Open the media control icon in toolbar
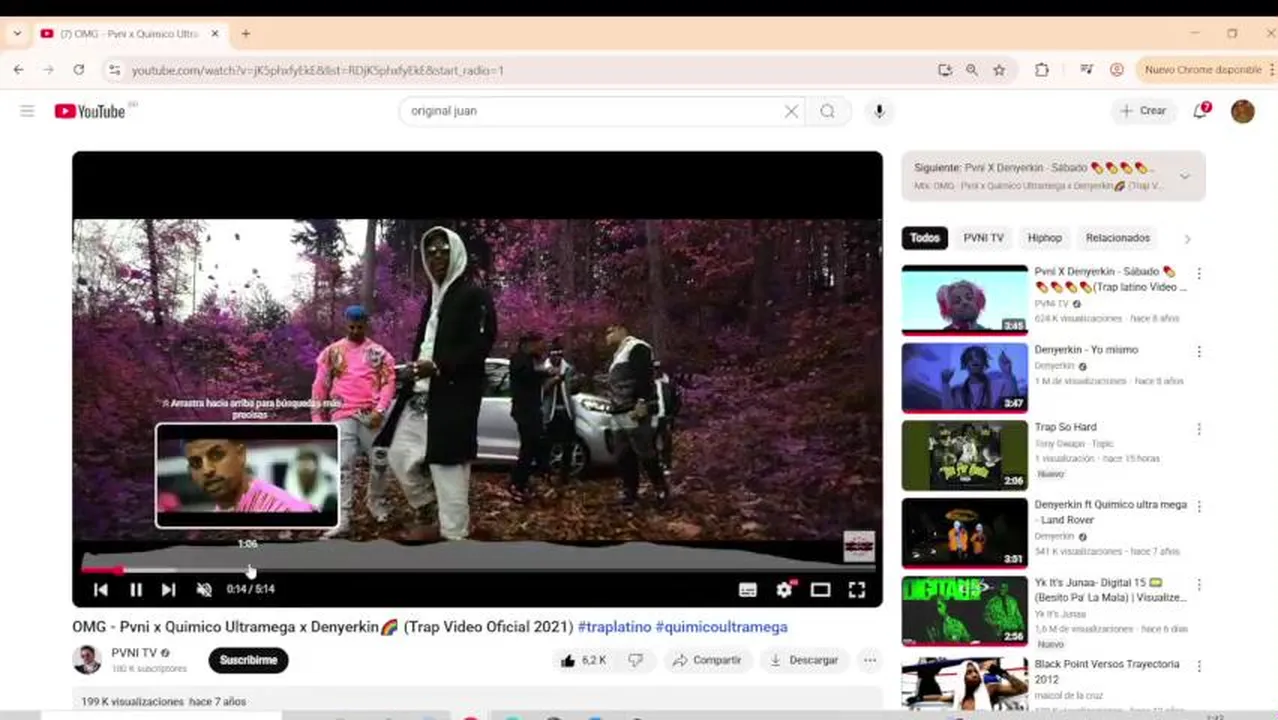The height and width of the screenshot is (720, 1278). point(1086,70)
